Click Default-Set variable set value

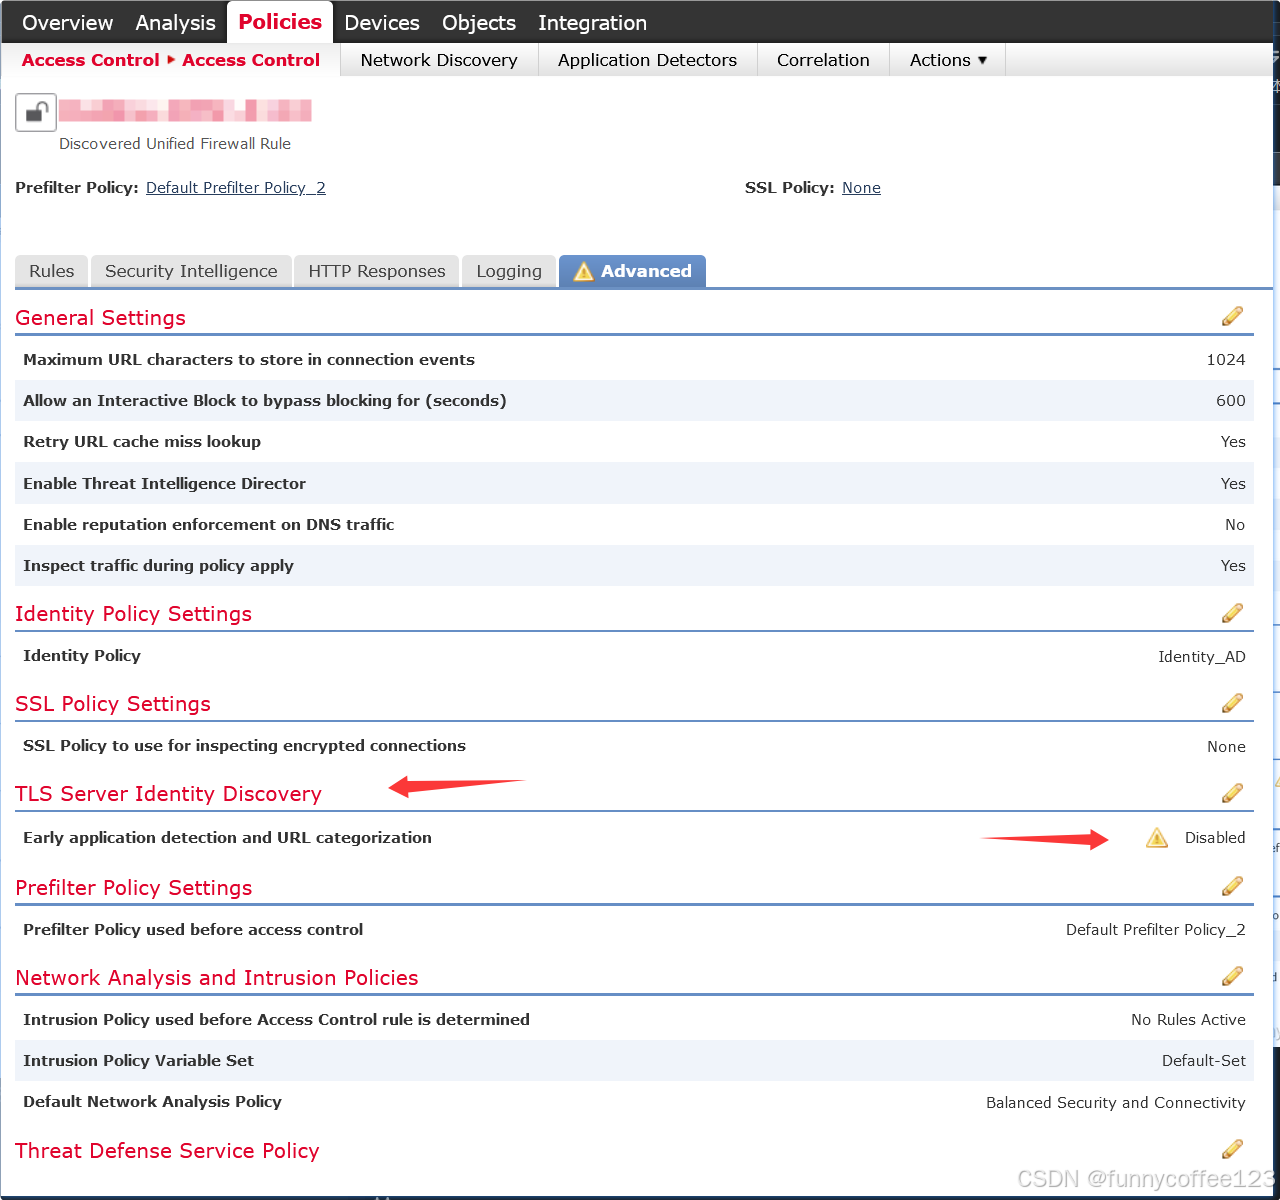point(1204,1061)
